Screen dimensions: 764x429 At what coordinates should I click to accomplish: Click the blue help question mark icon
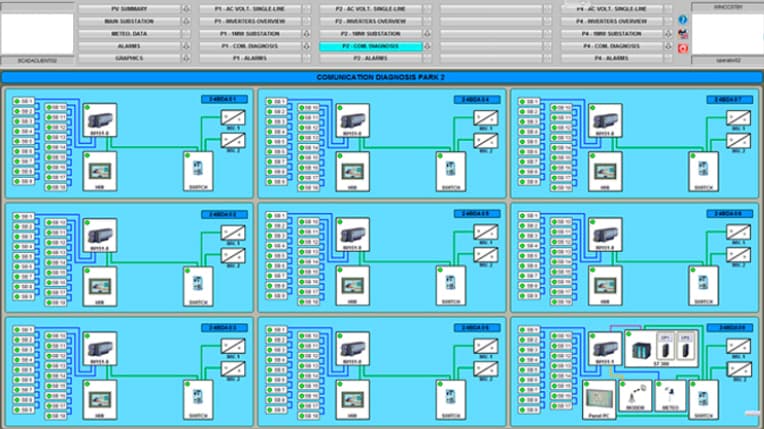click(x=682, y=19)
